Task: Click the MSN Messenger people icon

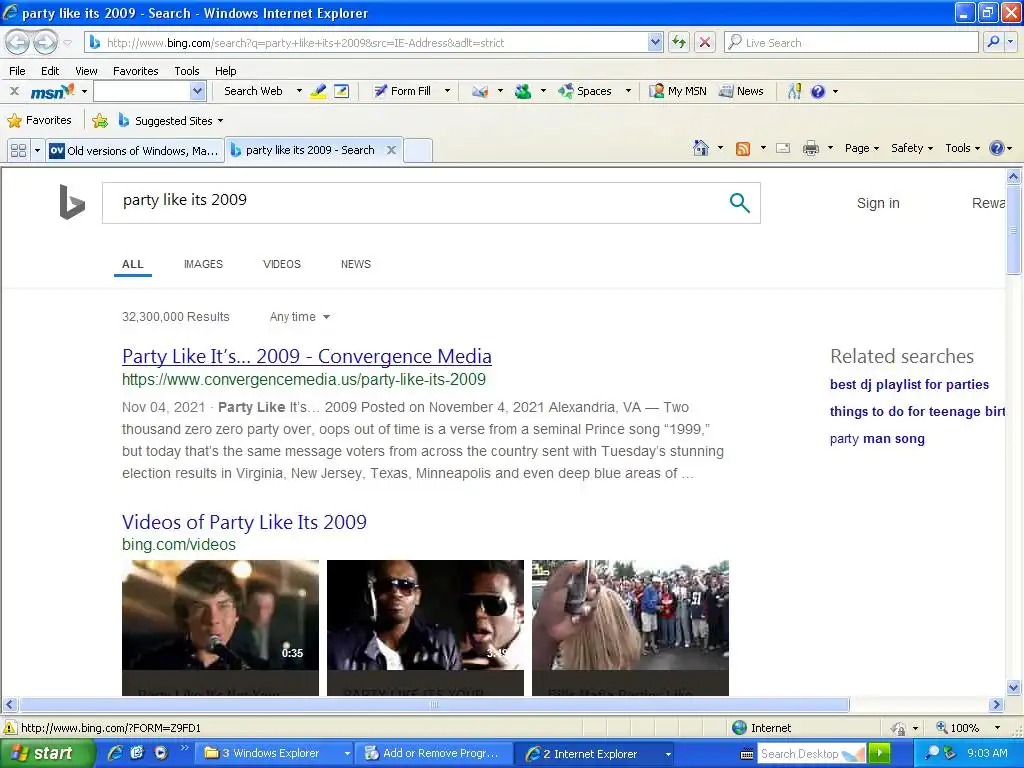Action: coord(523,91)
